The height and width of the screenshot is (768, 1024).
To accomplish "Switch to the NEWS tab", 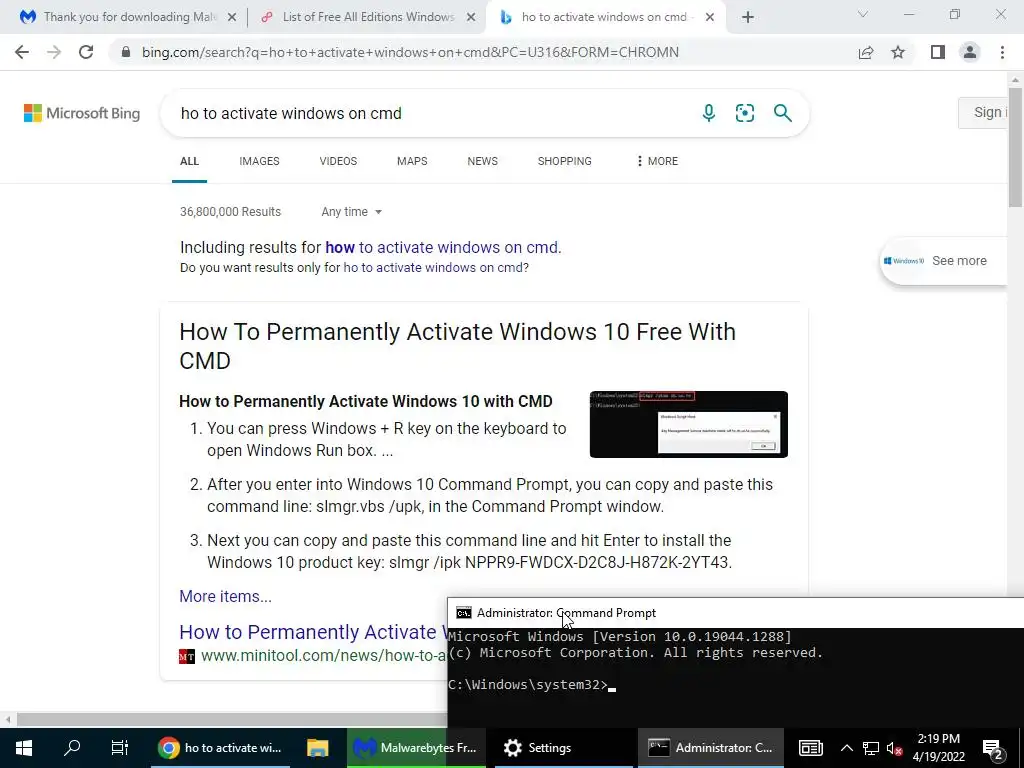I will pos(483,161).
